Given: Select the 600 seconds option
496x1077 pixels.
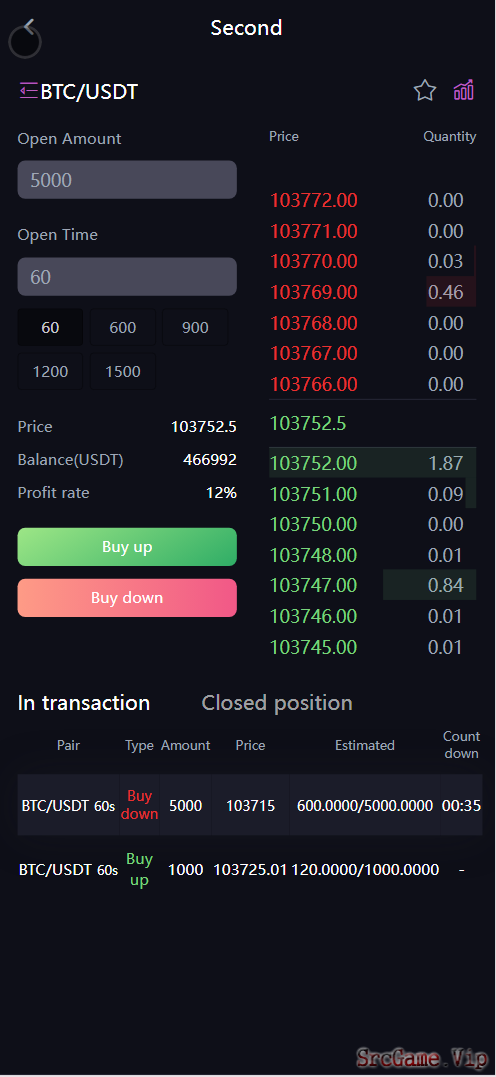Looking at the screenshot, I should pyautogui.click(x=123, y=328).
